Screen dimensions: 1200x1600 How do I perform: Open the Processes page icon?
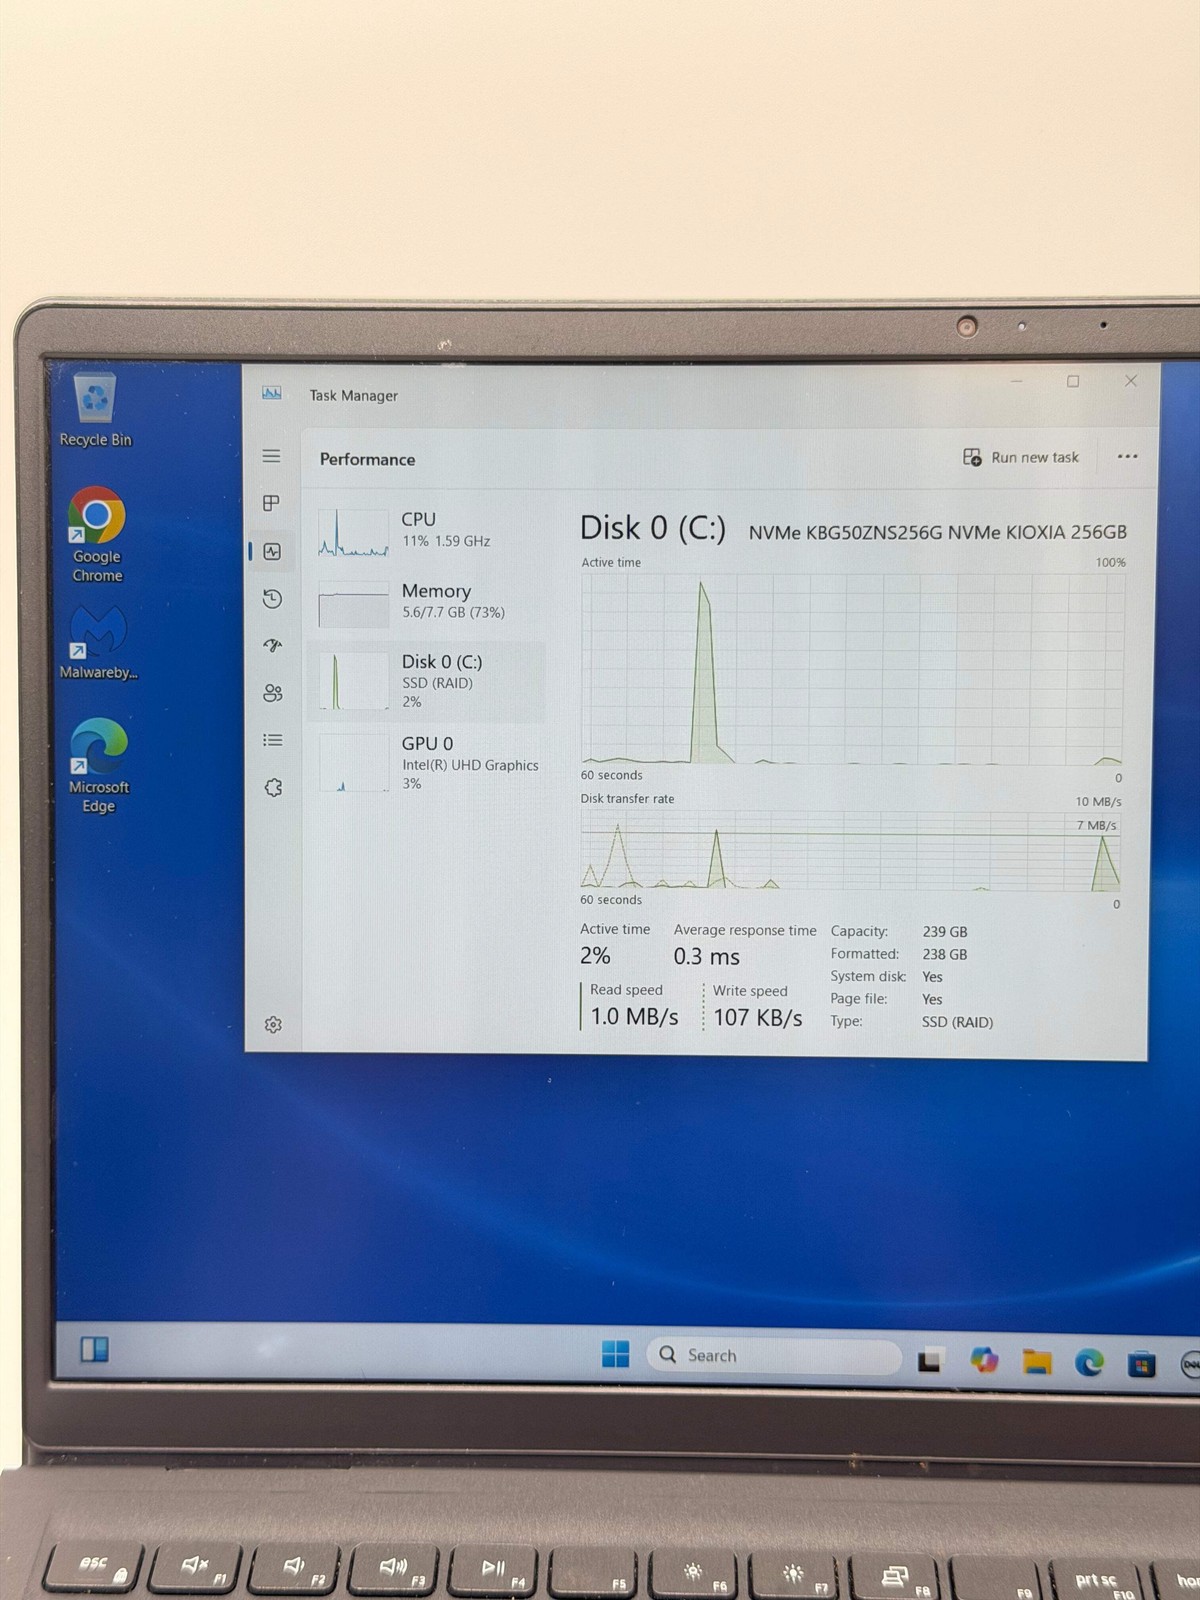(271, 503)
